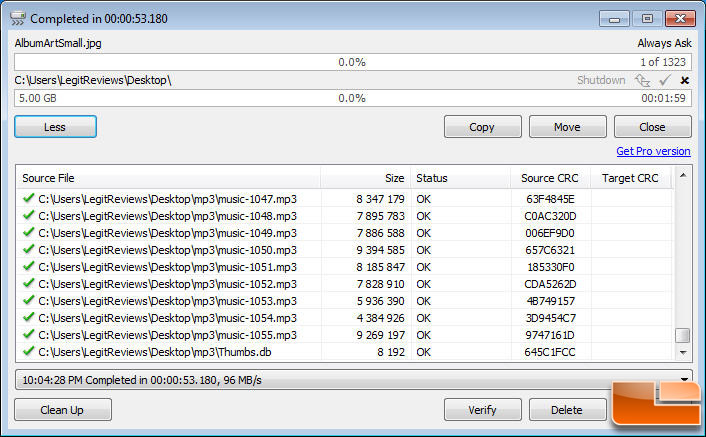The width and height of the screenshot is (706, 437).
Task: Sort by Status column header
Action: [461, 178]
